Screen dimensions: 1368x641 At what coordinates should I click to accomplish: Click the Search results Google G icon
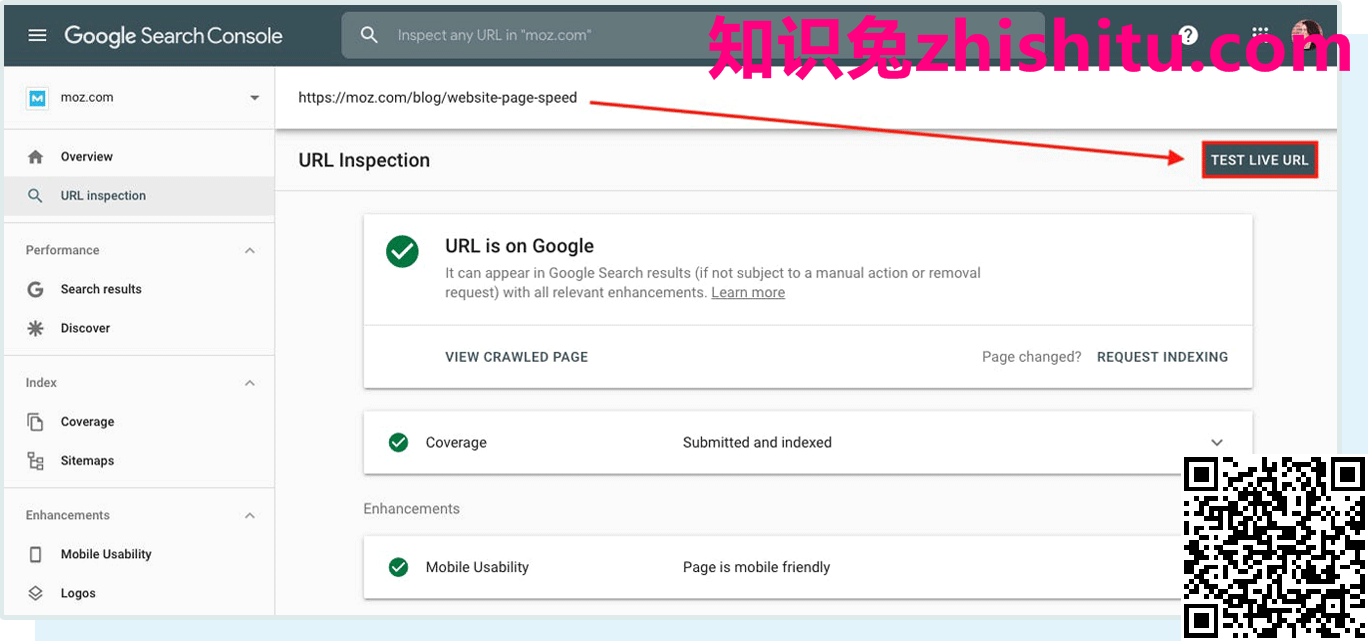[x=36, y=289]
